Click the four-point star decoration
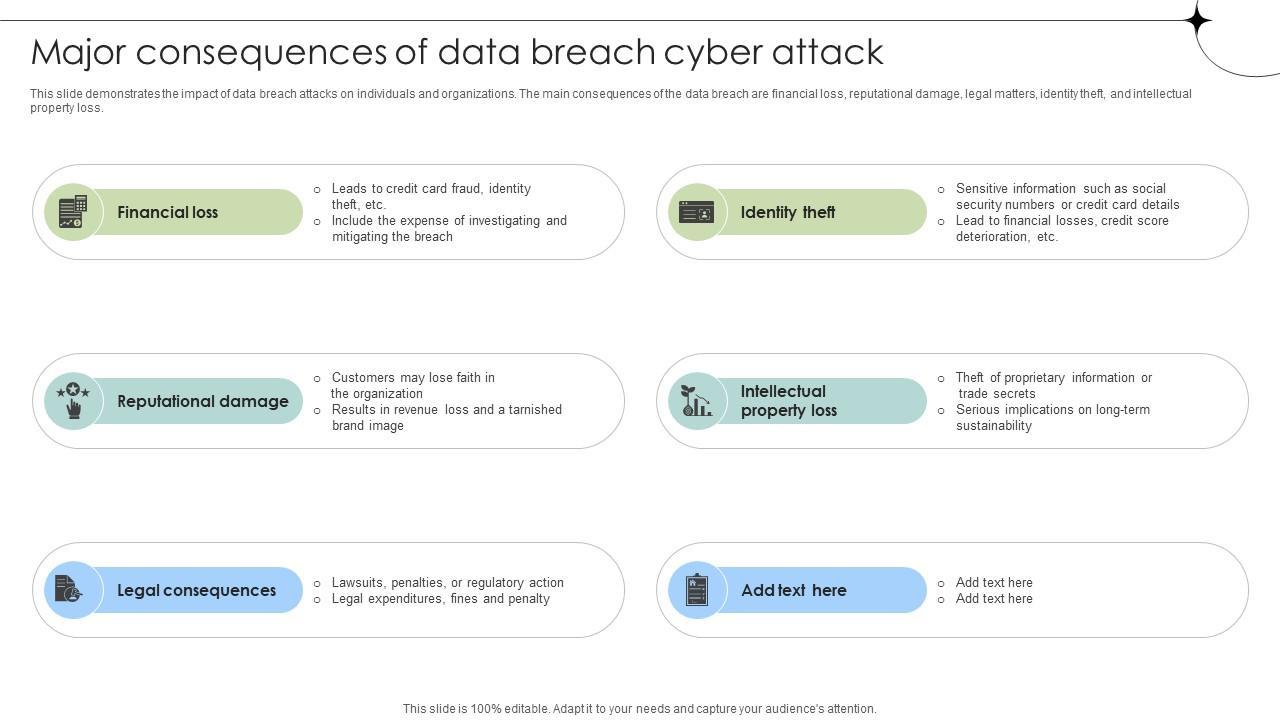This screenshot has height=720, width=1280. point(1197,20)
